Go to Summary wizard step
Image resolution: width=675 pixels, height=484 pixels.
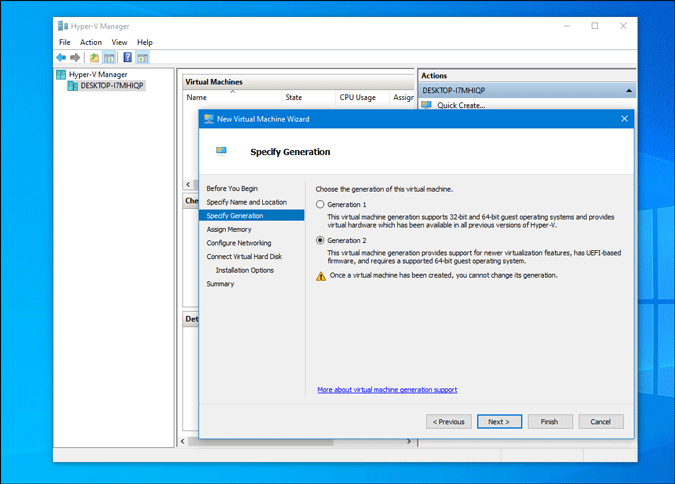tap(220, 284)
